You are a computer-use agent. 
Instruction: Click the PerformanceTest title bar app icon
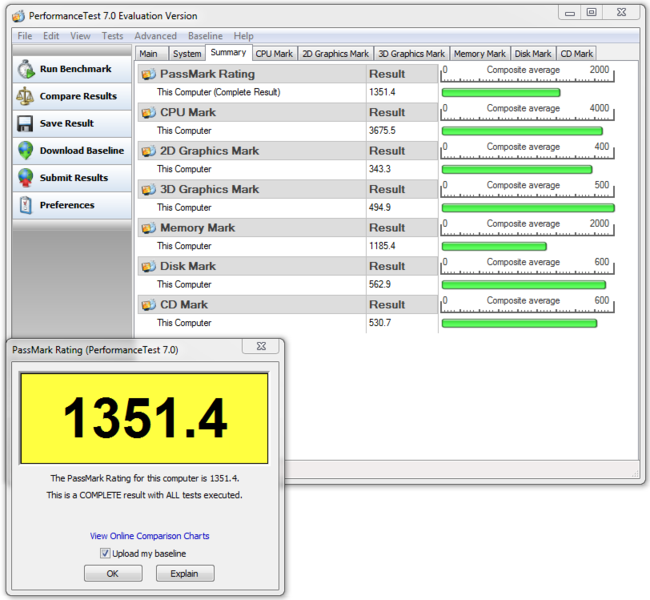point(18,16)
